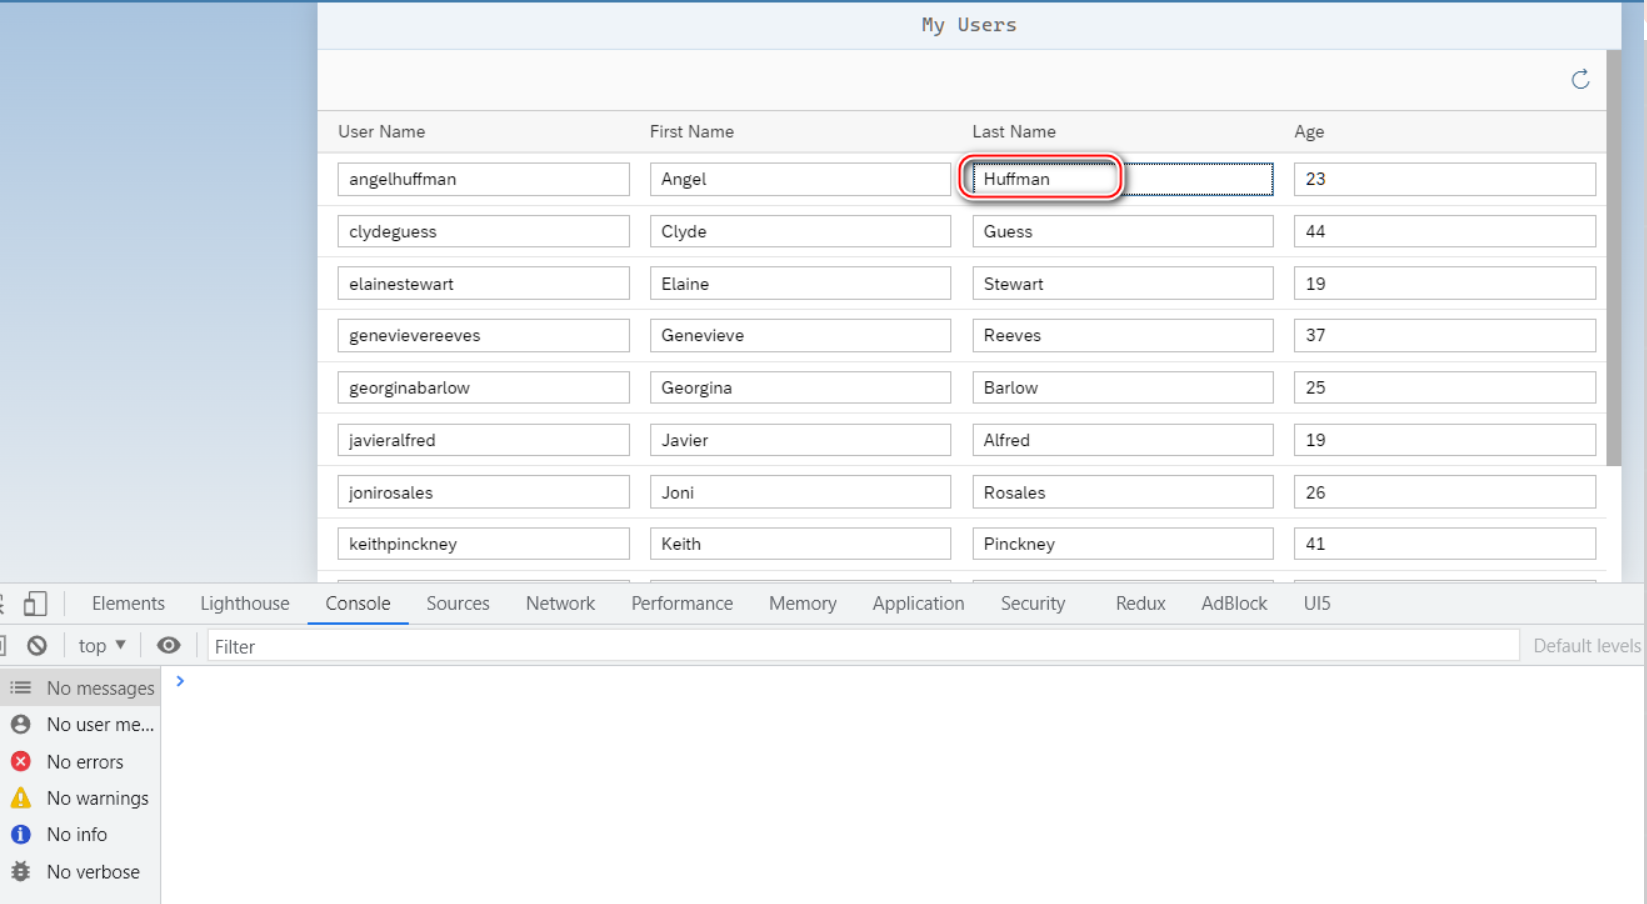Open the Lighthouse tab

(244, 603)
